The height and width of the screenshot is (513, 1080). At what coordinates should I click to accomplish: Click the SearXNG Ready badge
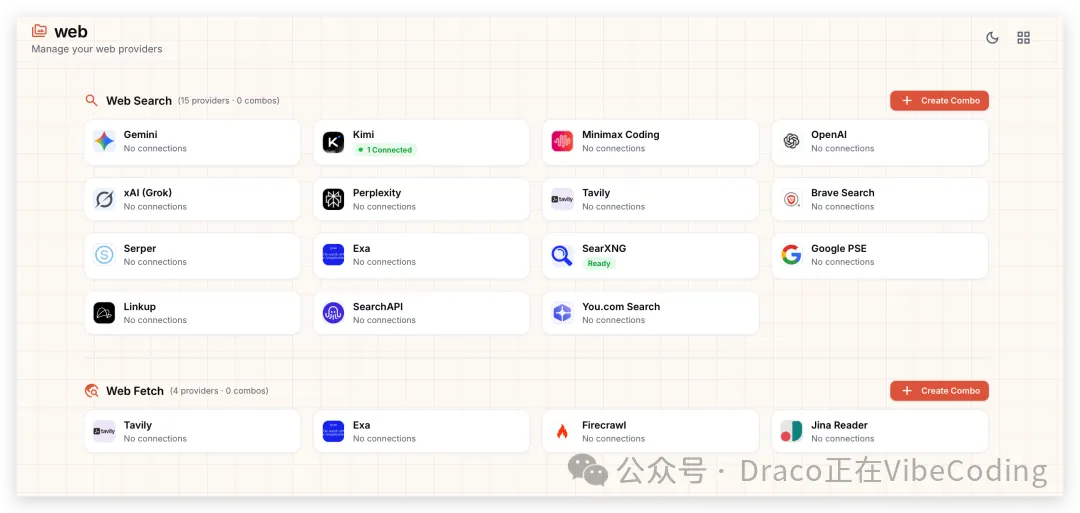[599, 264]
